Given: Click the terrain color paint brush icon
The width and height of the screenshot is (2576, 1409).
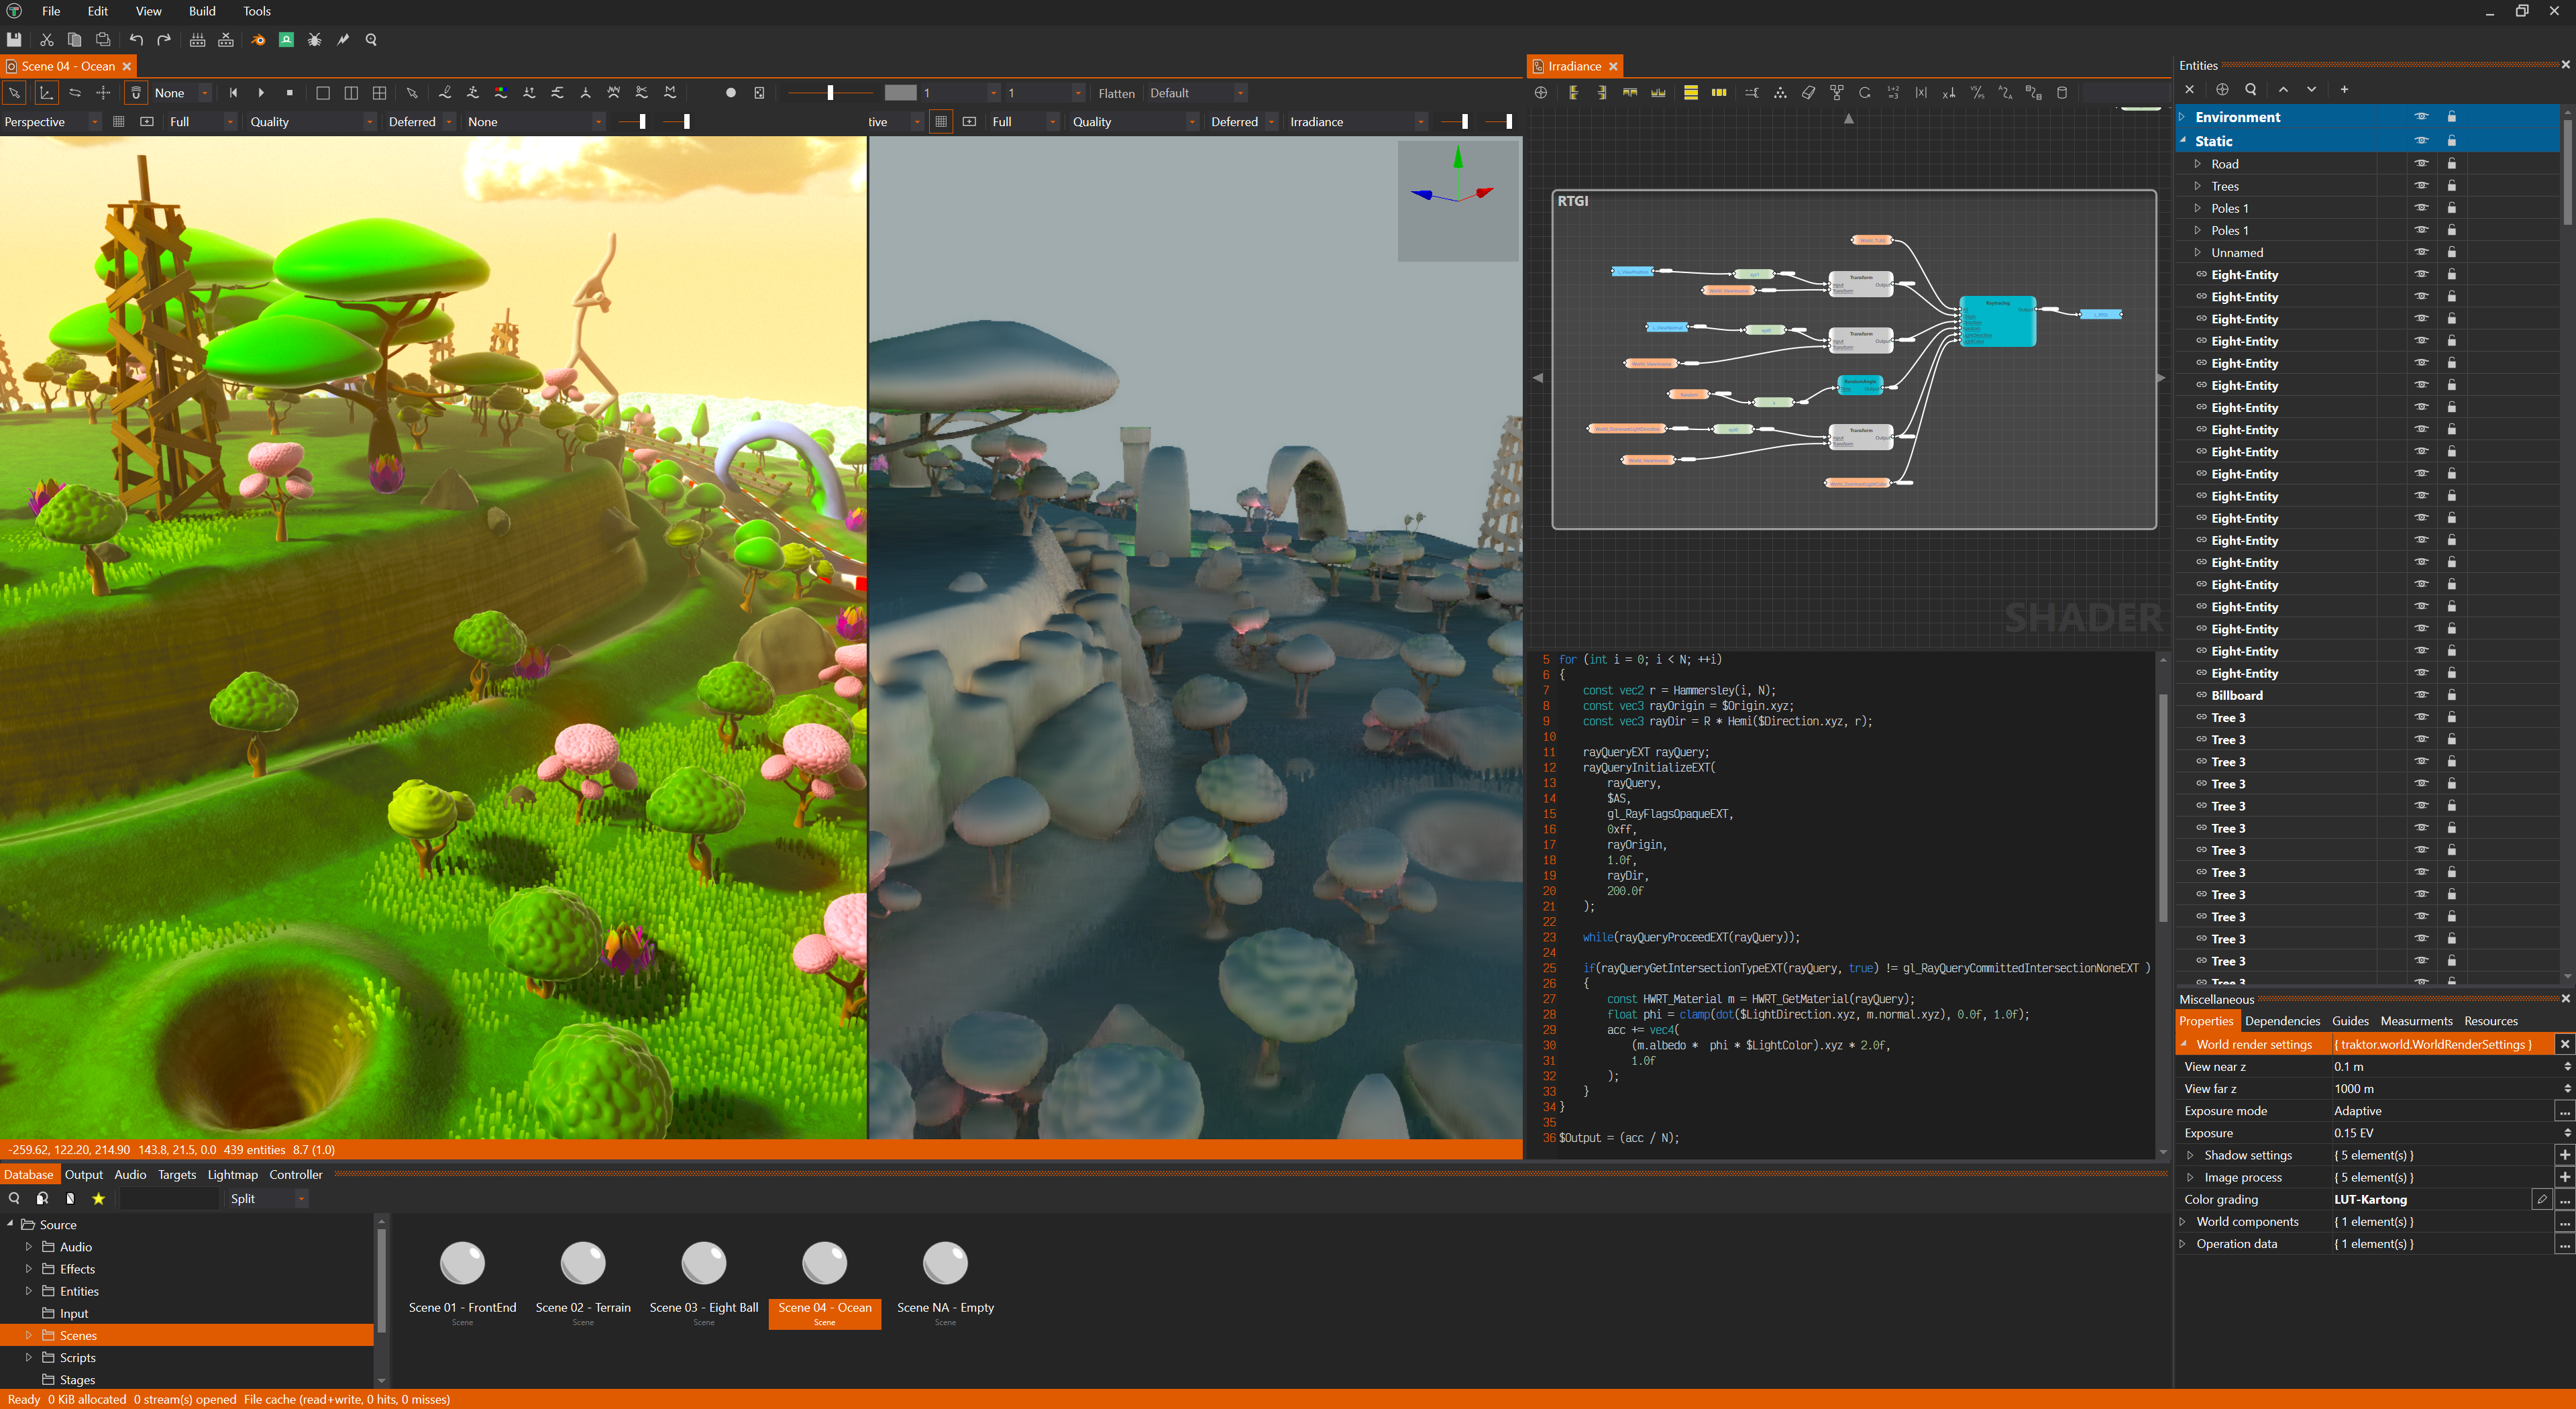Looking at the screenshot, I should (x=500, y=93).
